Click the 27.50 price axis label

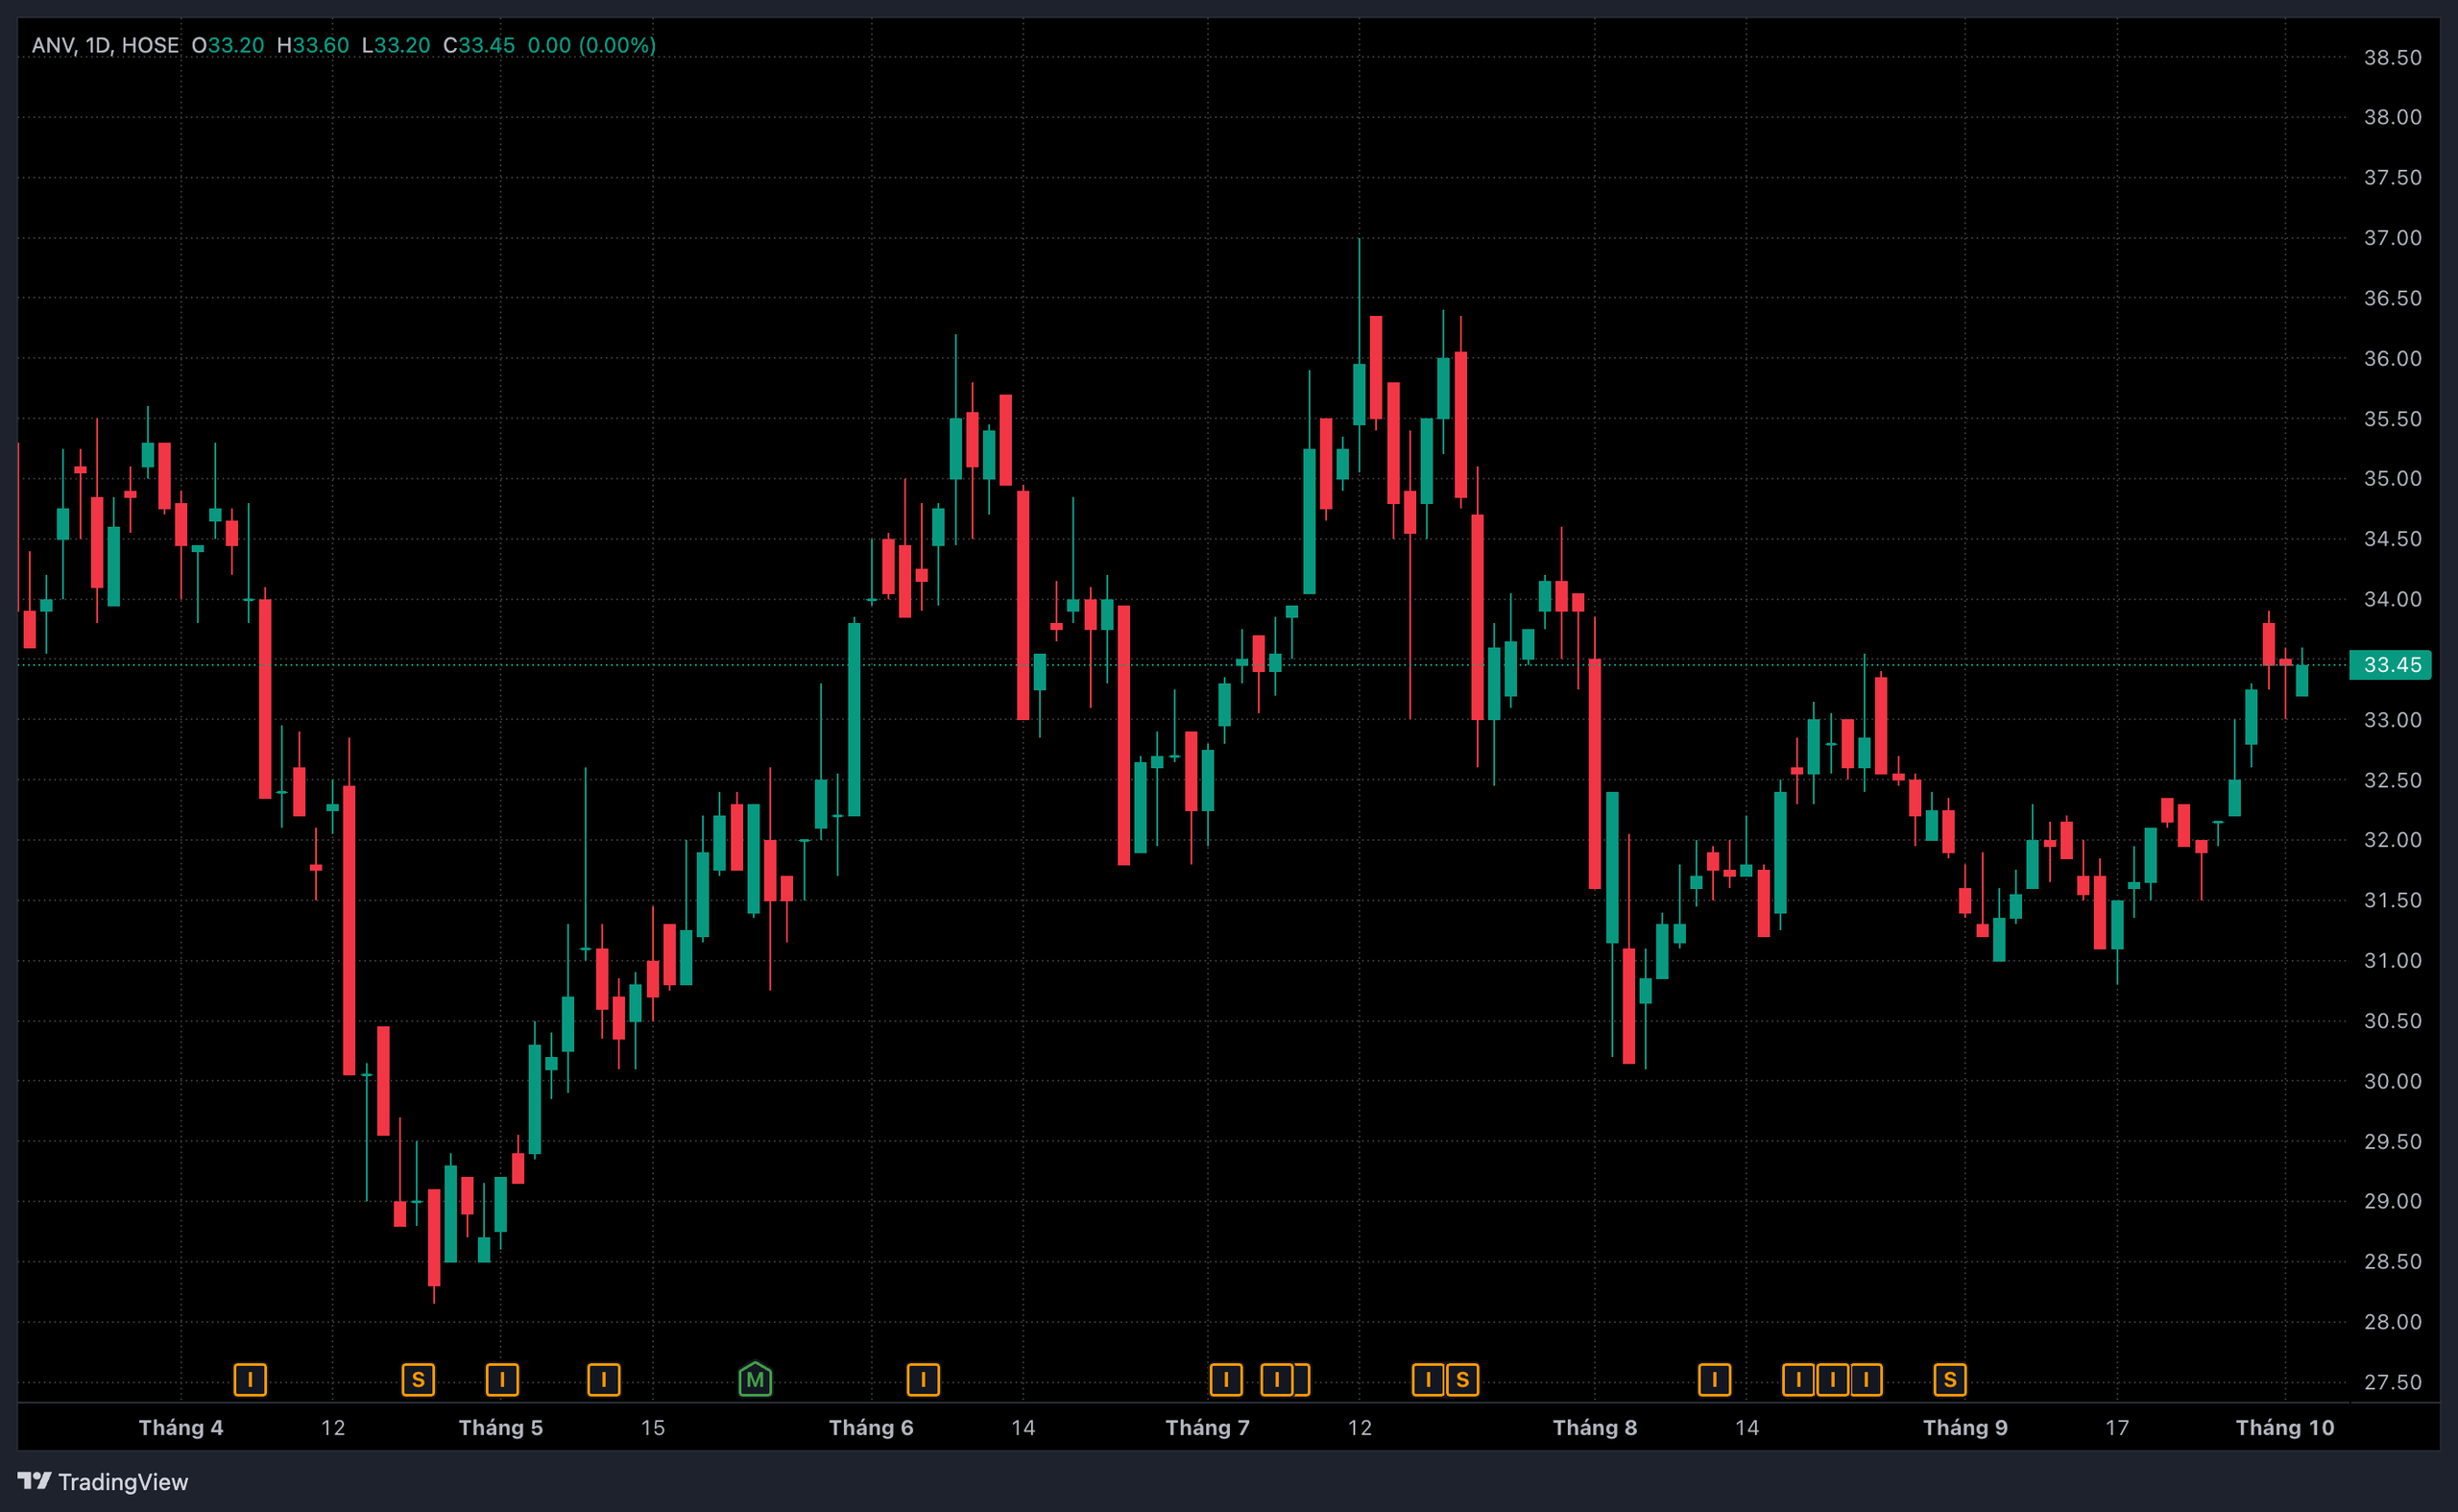pos(2392,1381)
